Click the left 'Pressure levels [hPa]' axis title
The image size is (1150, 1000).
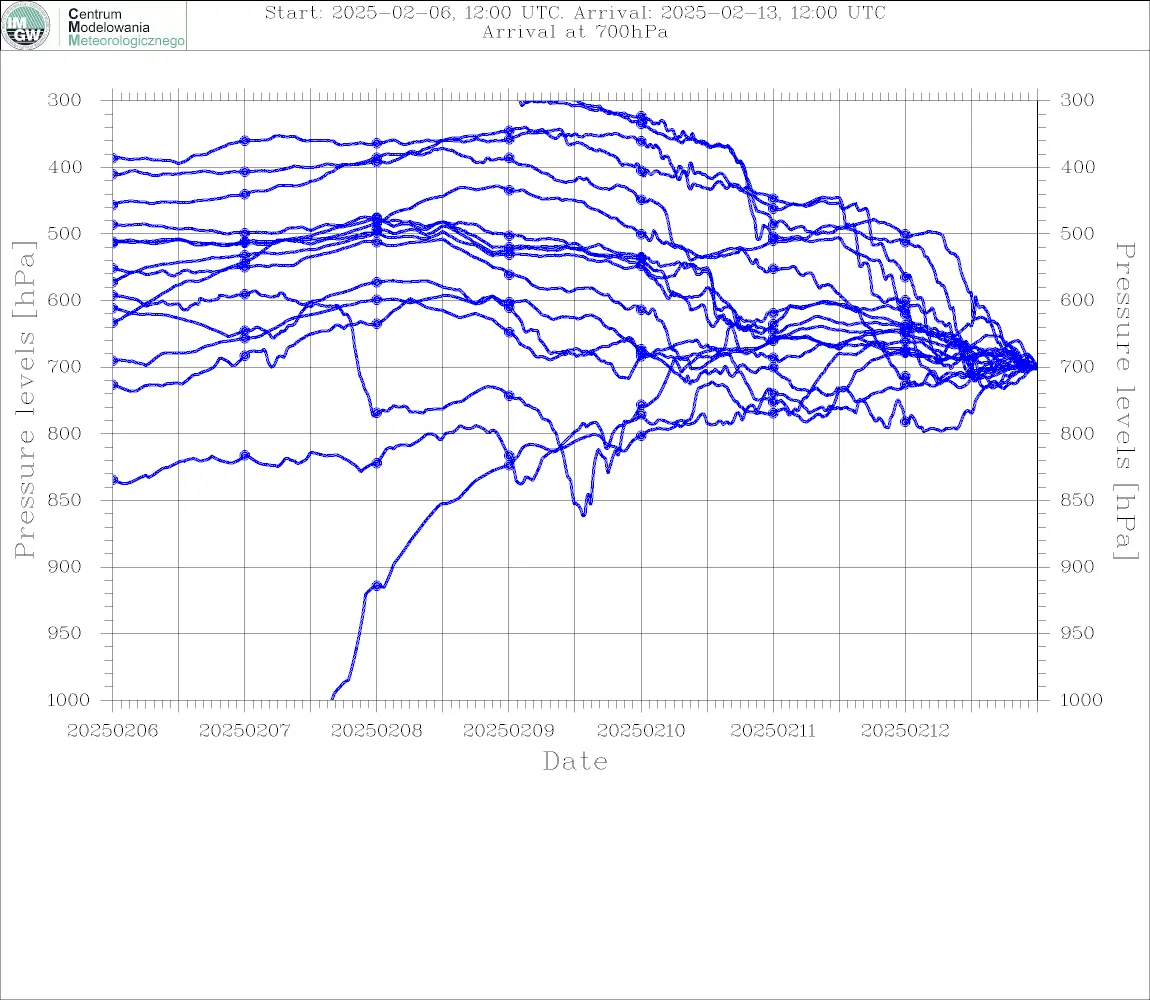click(x=24, y=400)
